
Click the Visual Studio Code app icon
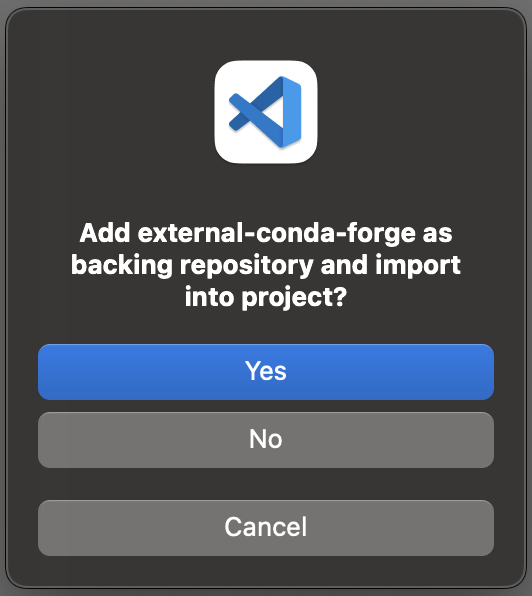[x=266, y=112]
